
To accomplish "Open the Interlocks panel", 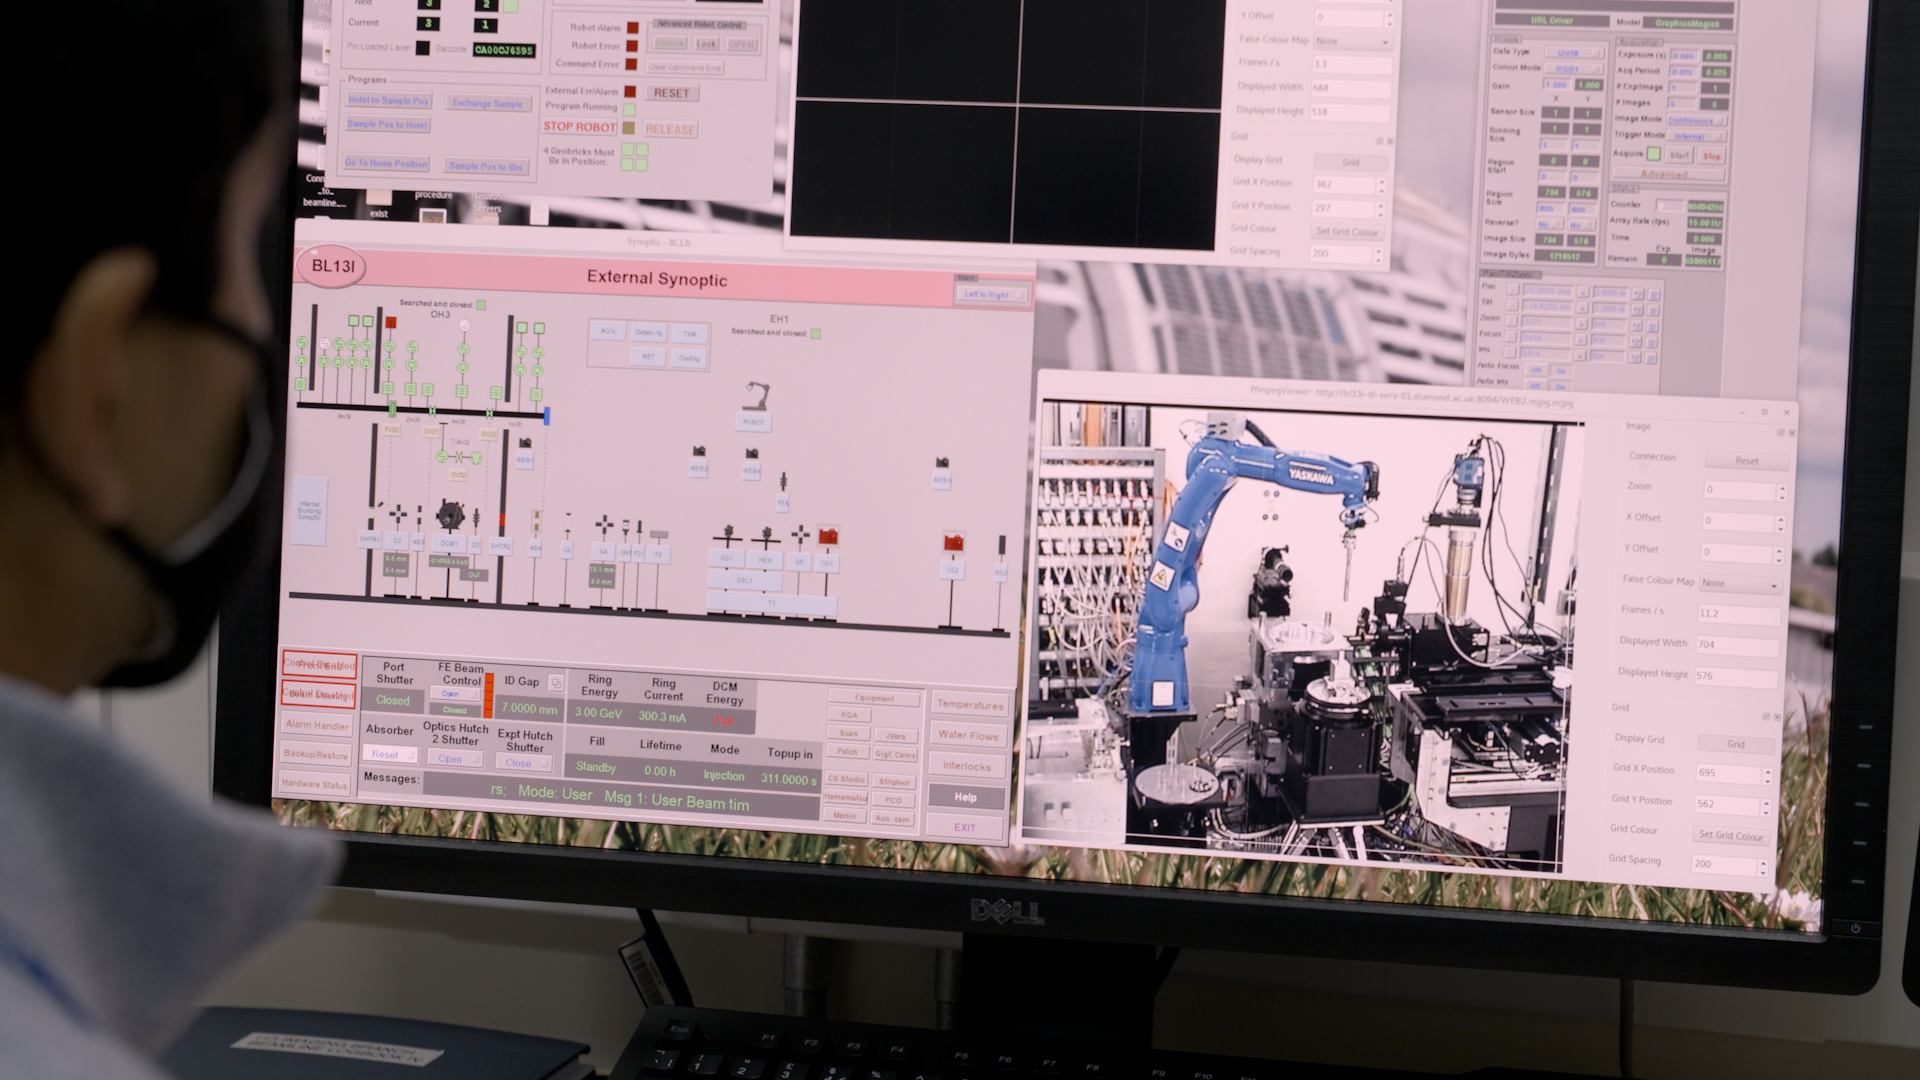I will (x=967, y=766).
